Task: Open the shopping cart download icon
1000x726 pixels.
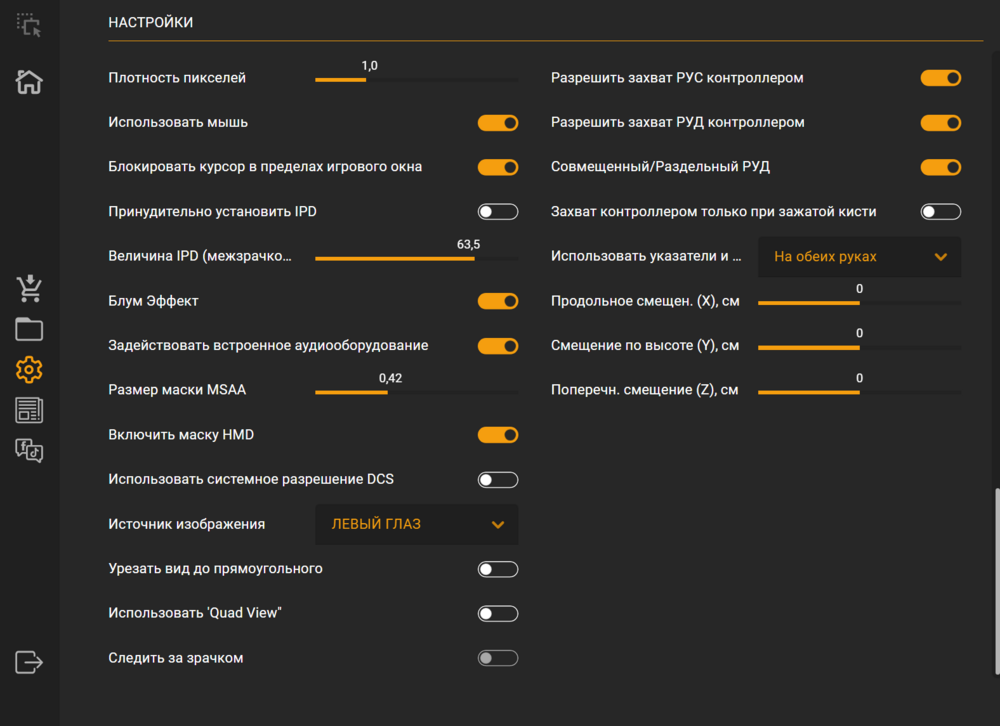Action: [x=29, y=289]
